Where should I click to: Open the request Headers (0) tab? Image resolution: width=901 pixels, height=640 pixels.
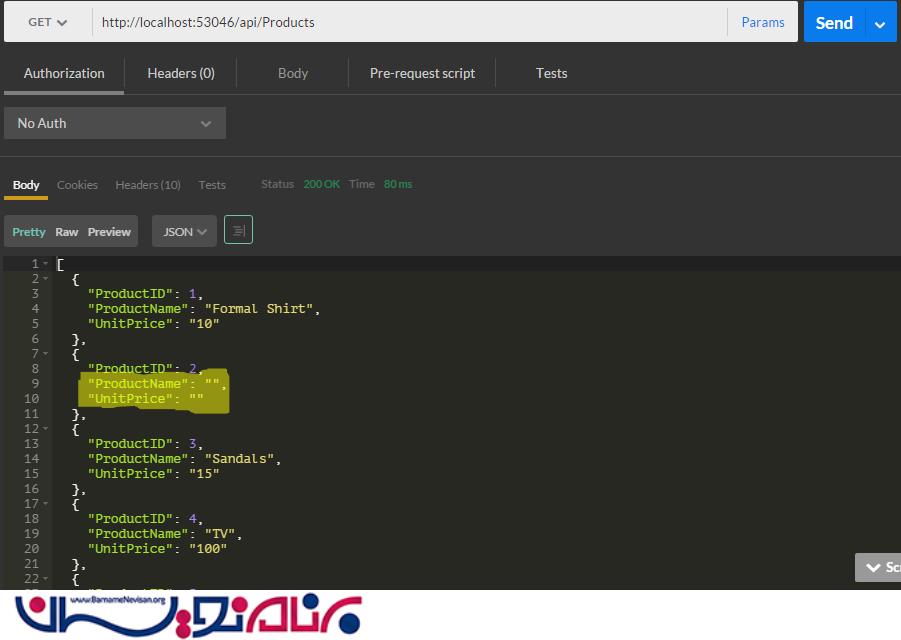[x=181, y=73]
